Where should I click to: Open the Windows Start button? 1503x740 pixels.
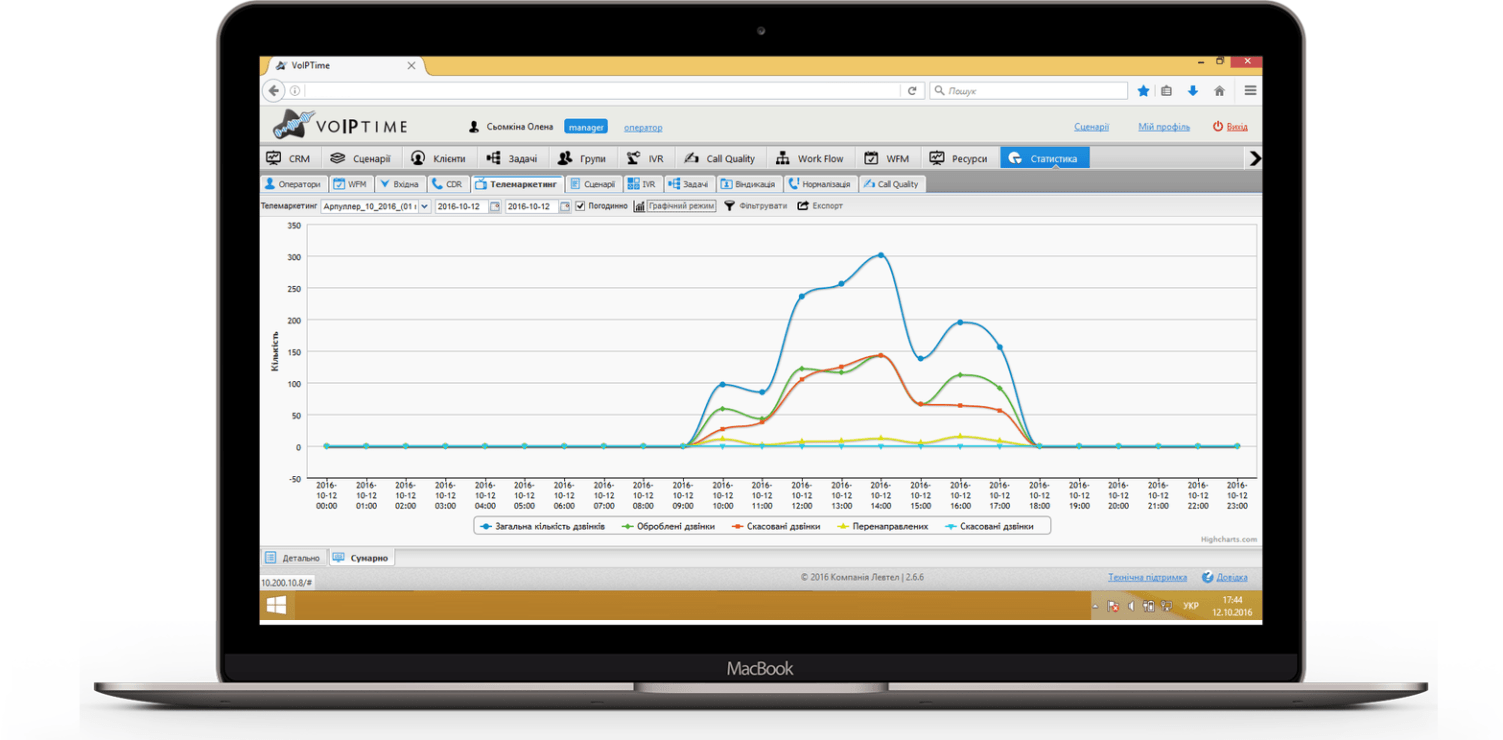pyautogui.click(x=277, y=605)
